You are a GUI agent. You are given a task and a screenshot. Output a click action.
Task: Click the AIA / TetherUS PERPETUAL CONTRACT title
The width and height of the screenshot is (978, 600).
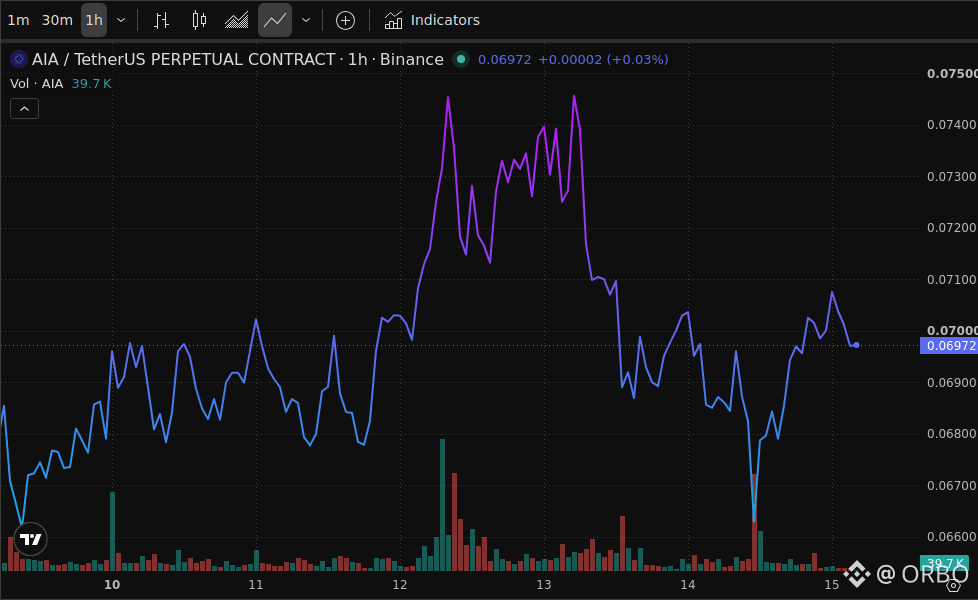click(238, 59)
